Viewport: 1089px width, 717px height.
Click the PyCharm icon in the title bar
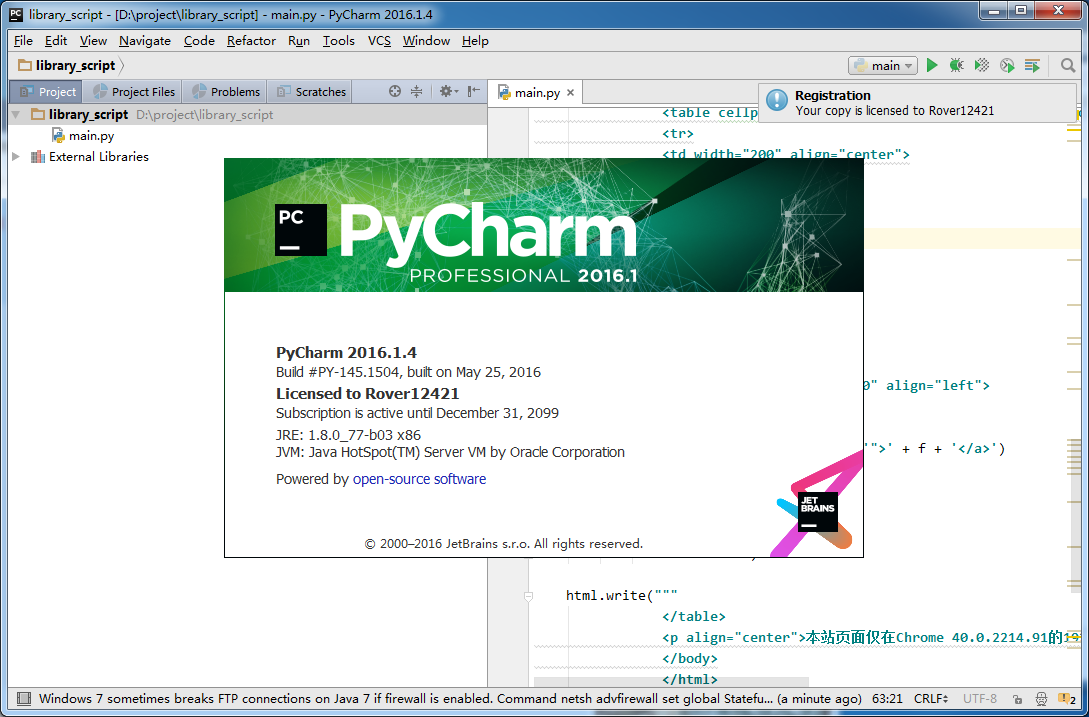point(15,14)
